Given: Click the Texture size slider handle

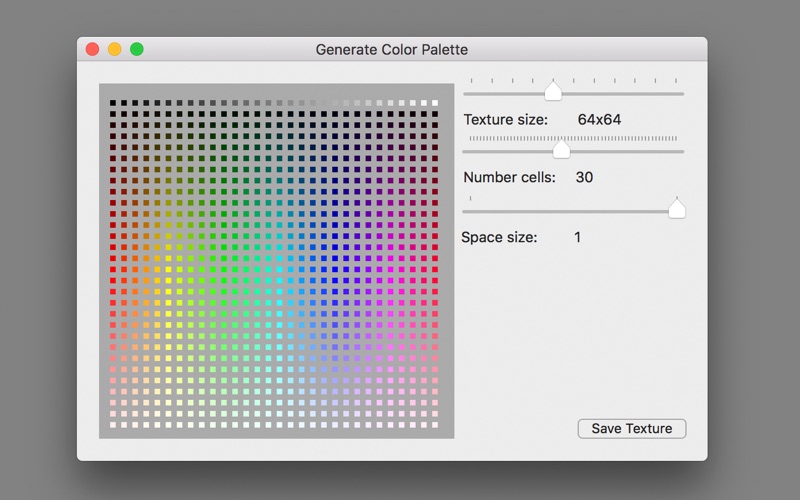Looking at the screenshot, I should (x=552, y=92).
